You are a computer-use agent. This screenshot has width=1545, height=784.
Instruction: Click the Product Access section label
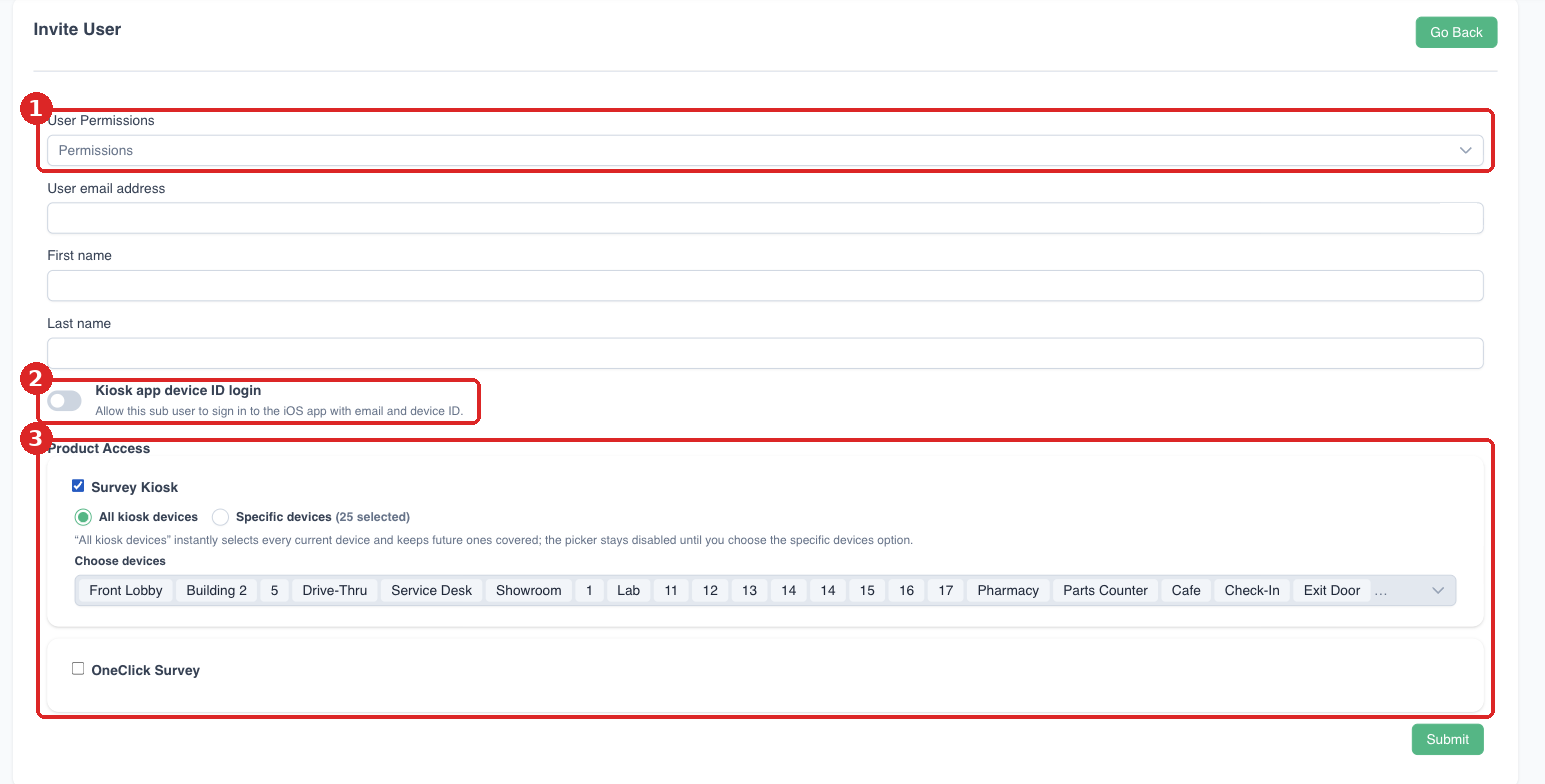coord(99,448)
